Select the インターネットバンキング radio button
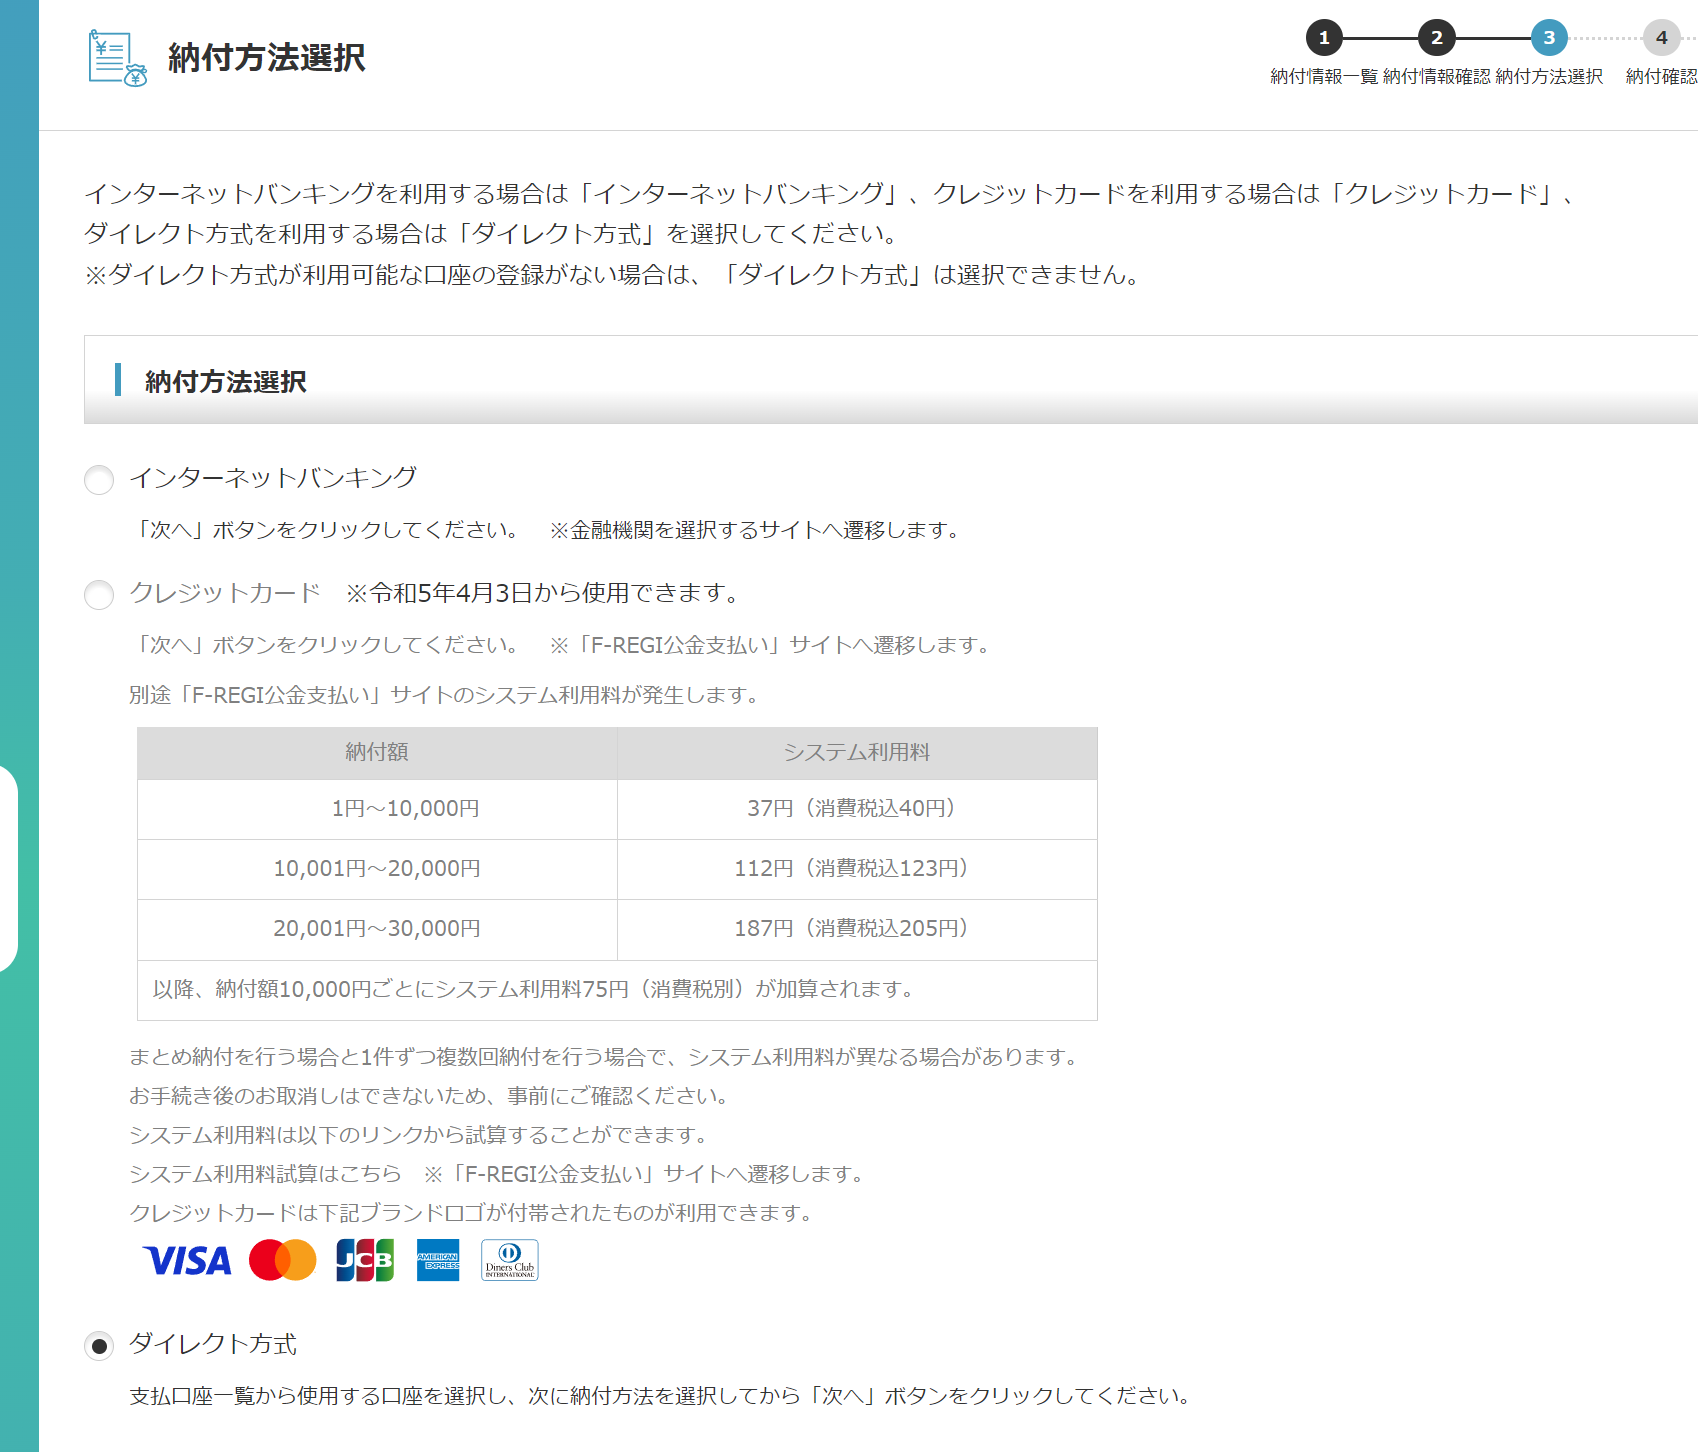Viewport: 1698px width, 1452px height. coord(99,480)
